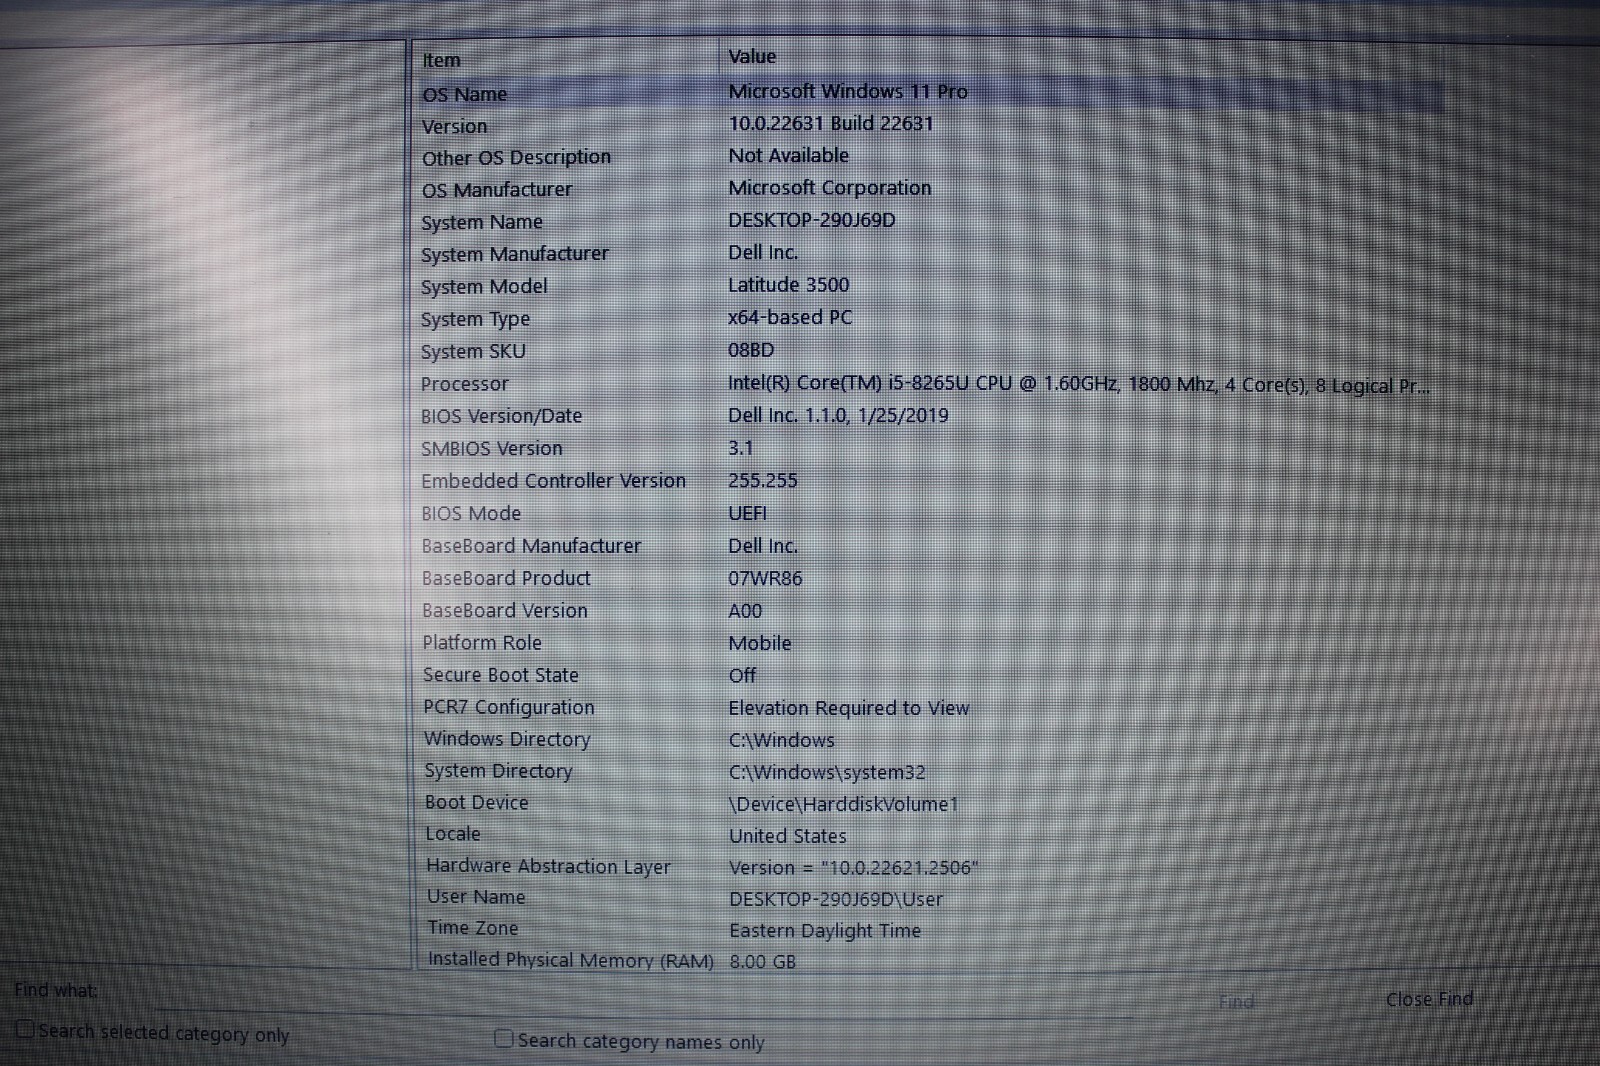
Task: Click the 'United States' value
Action: coord(787,836)
